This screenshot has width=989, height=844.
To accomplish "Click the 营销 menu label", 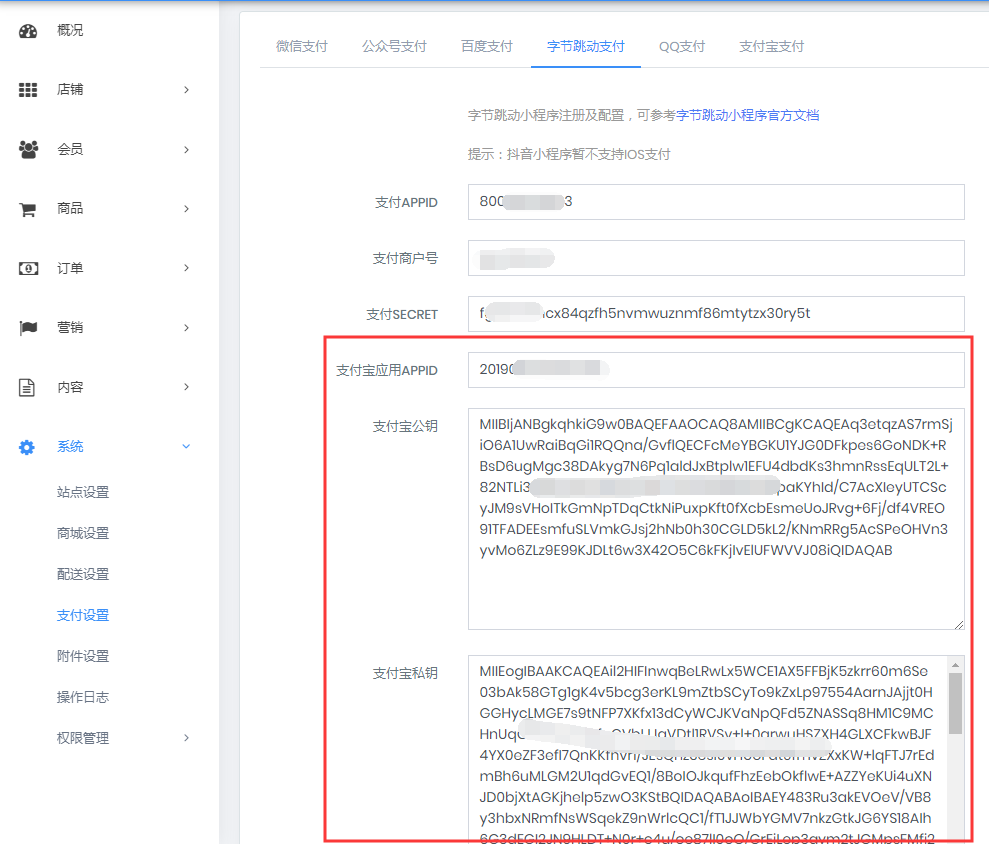I will pos(70,327).
